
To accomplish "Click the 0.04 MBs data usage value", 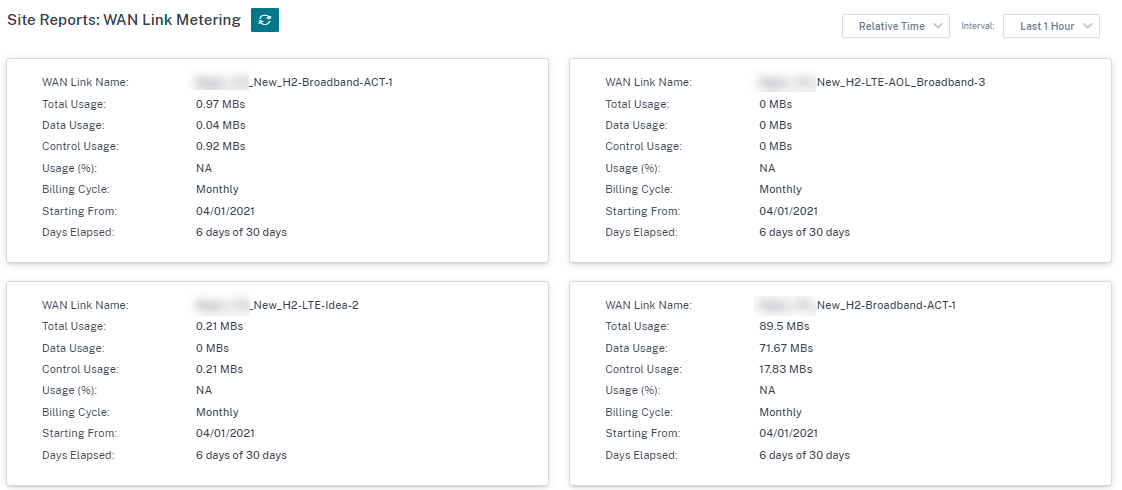I will (220, 125).
